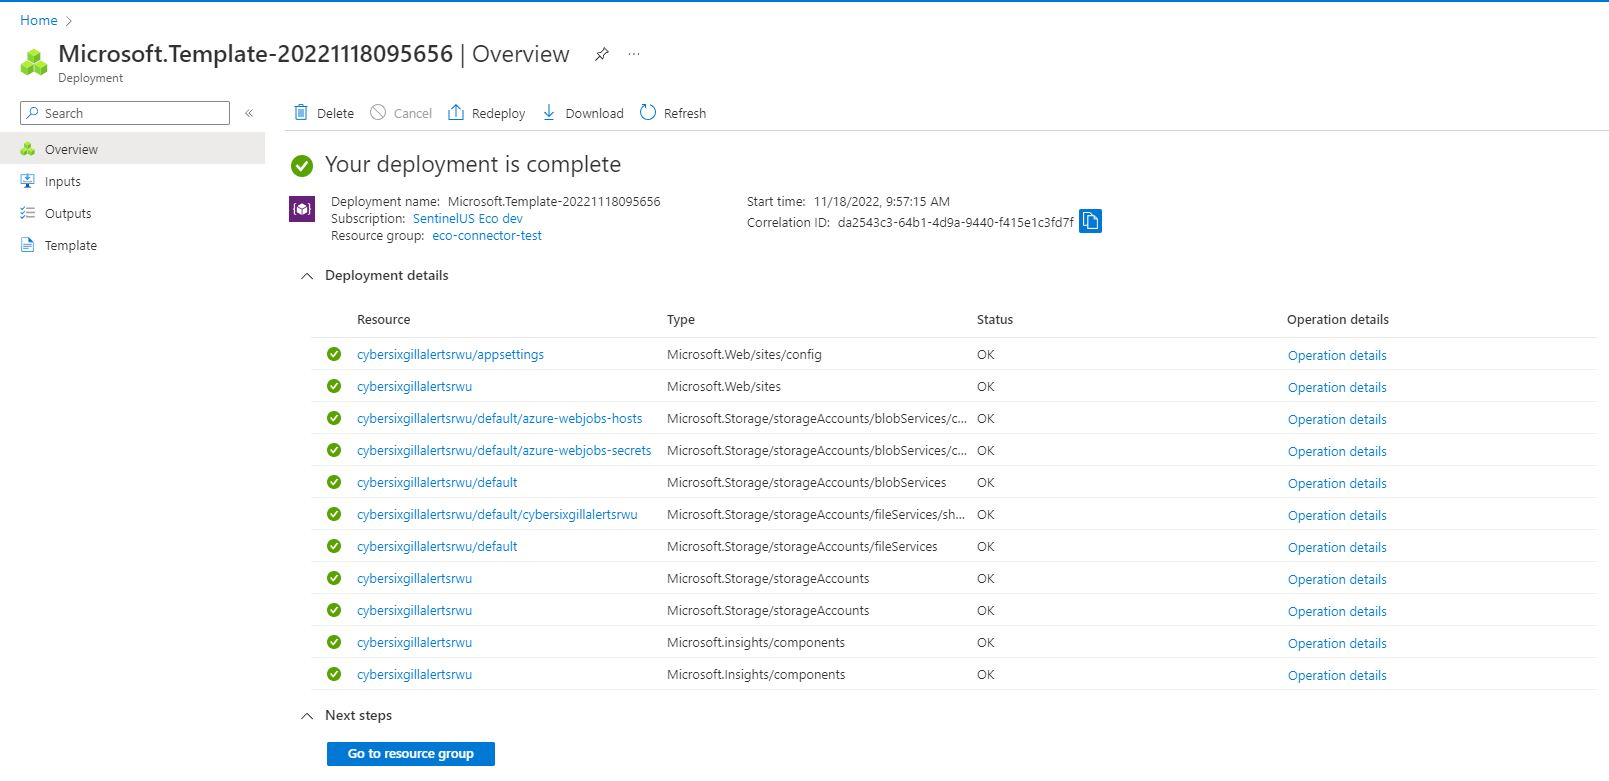Screen dimensions: 1609x781
Task: Collapse the Deployment details section
Action: click(307, 276)
